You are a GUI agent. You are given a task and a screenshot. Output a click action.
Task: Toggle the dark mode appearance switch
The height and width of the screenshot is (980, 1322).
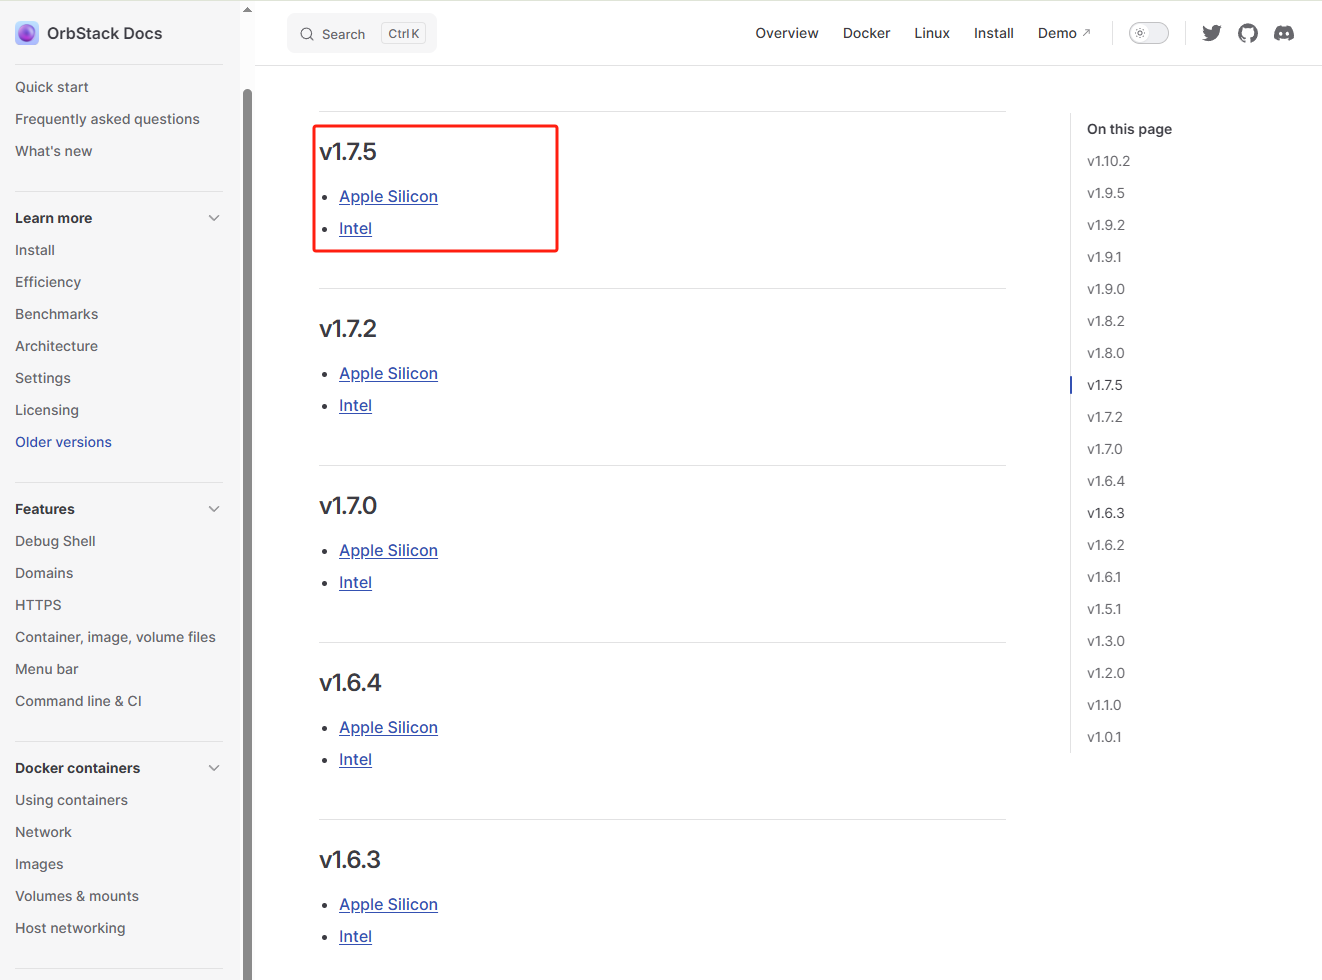[1149, 33]
